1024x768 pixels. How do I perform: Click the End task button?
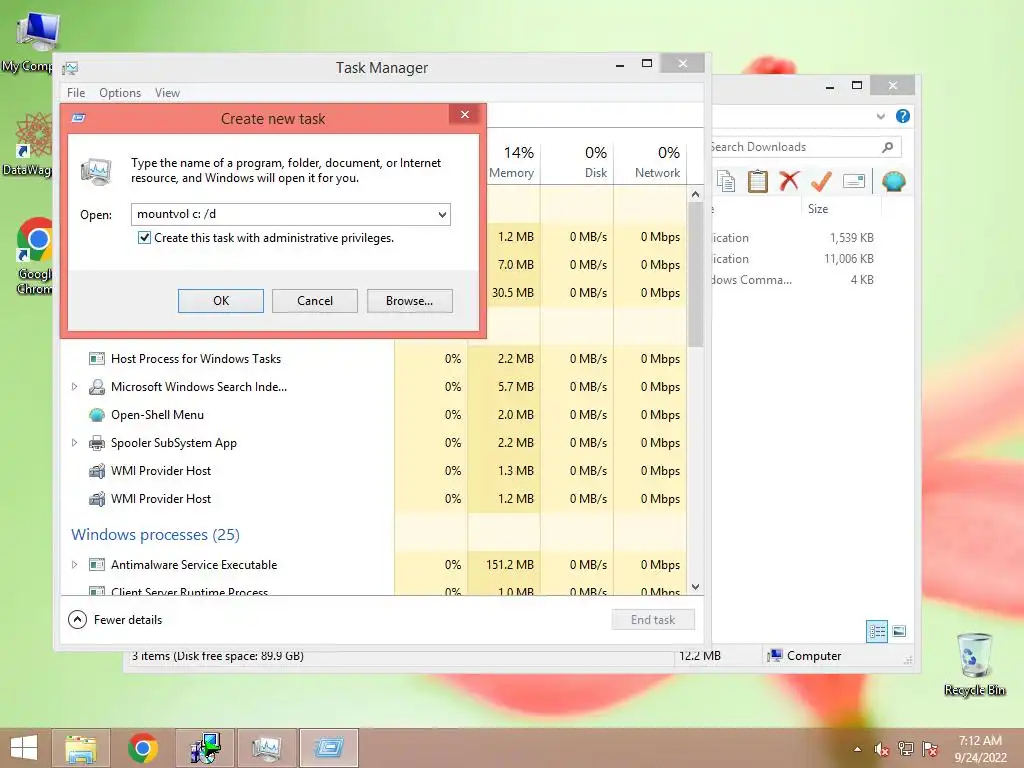pyautogui.click(x=653, y=619)
